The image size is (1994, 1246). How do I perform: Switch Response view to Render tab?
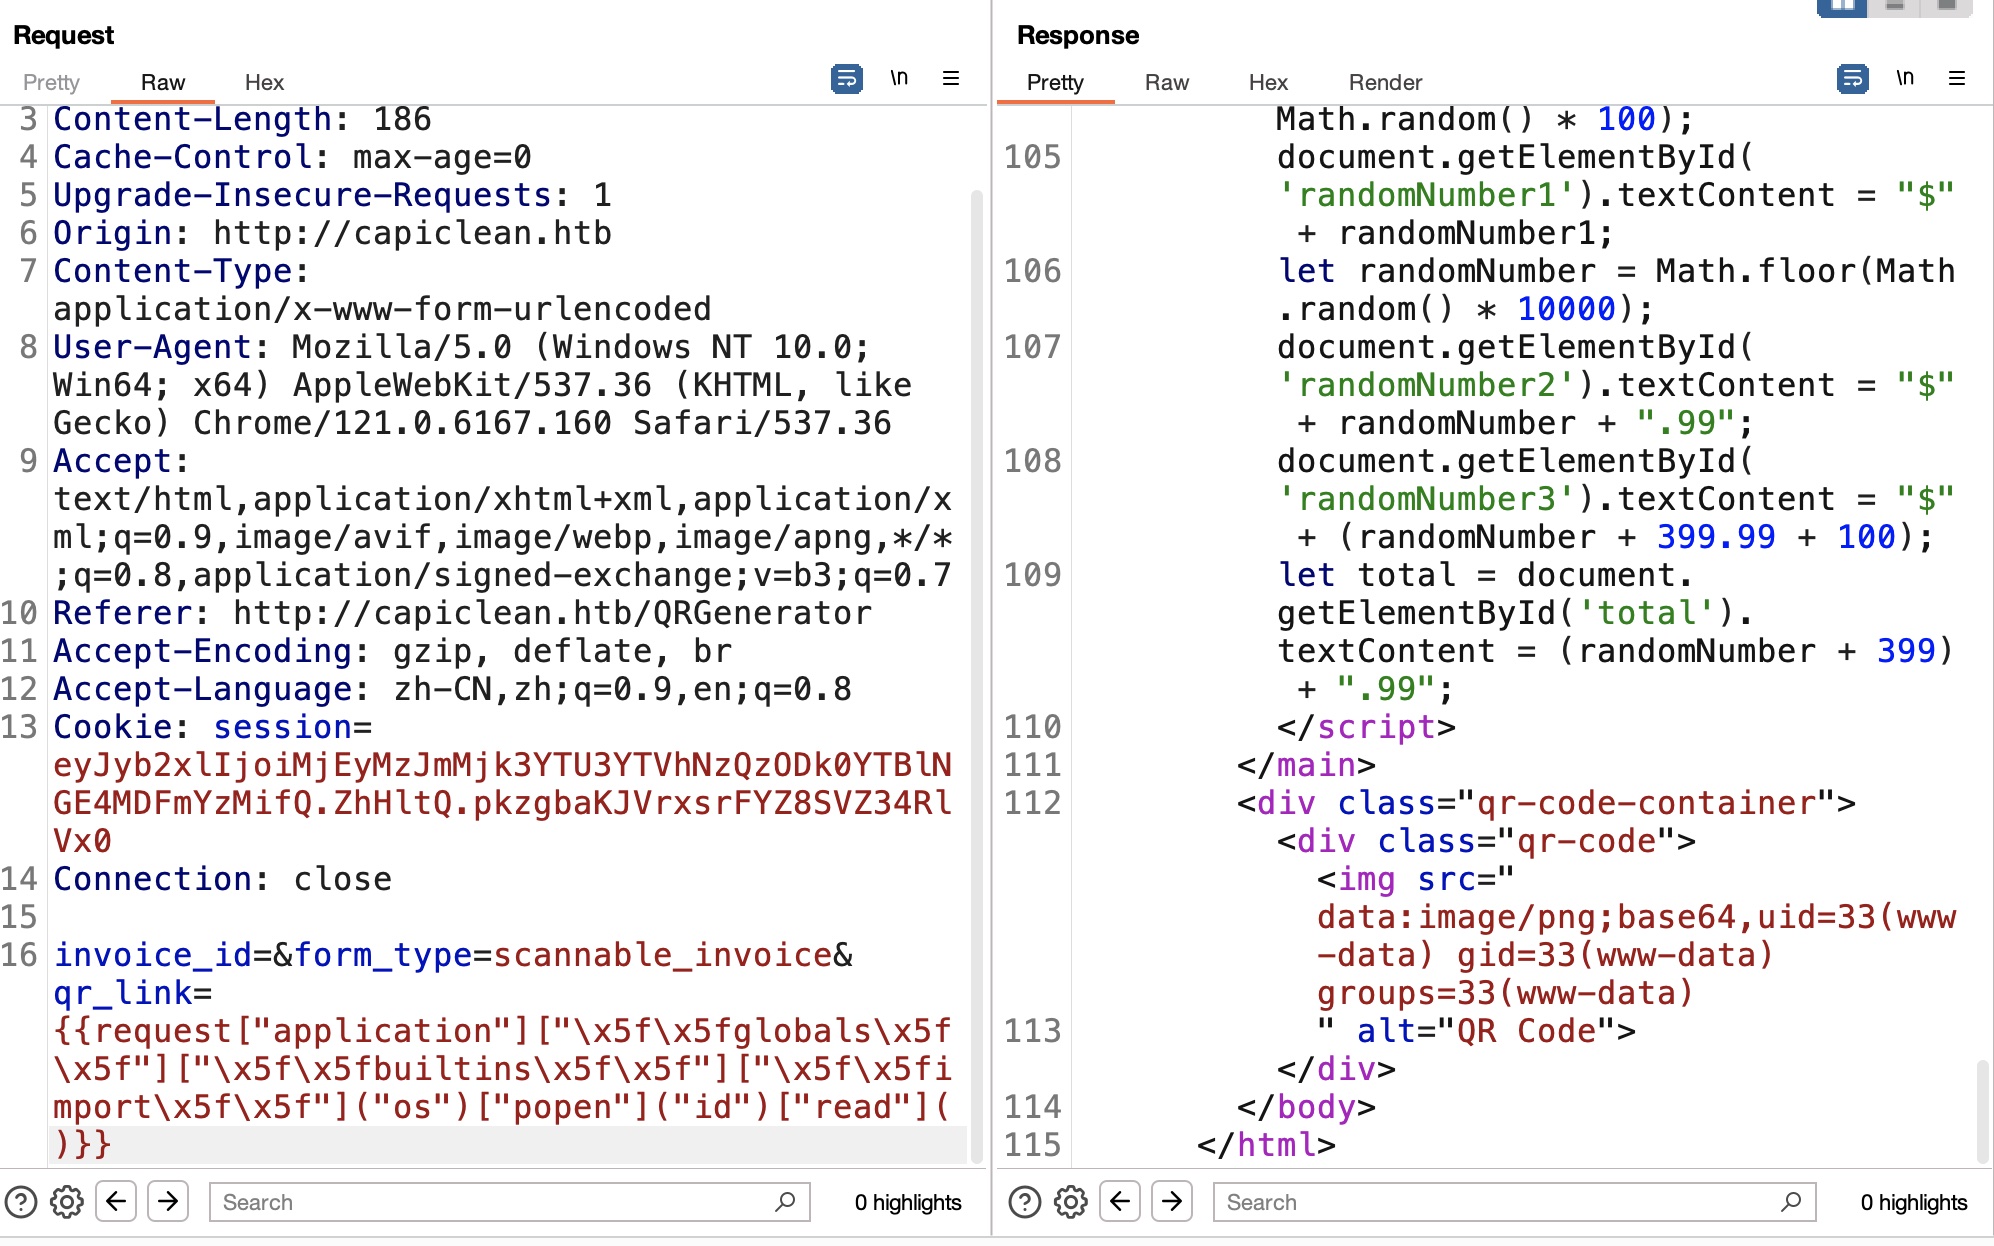click(1385, 82)
